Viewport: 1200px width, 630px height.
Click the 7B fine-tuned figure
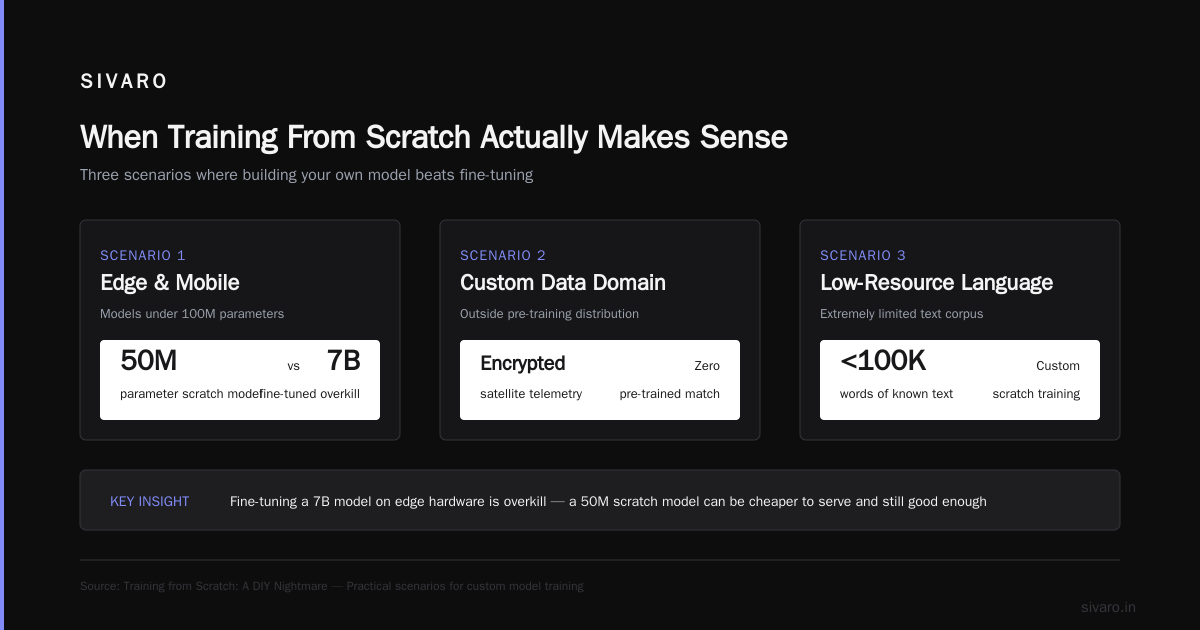click(x=343, y=361)
